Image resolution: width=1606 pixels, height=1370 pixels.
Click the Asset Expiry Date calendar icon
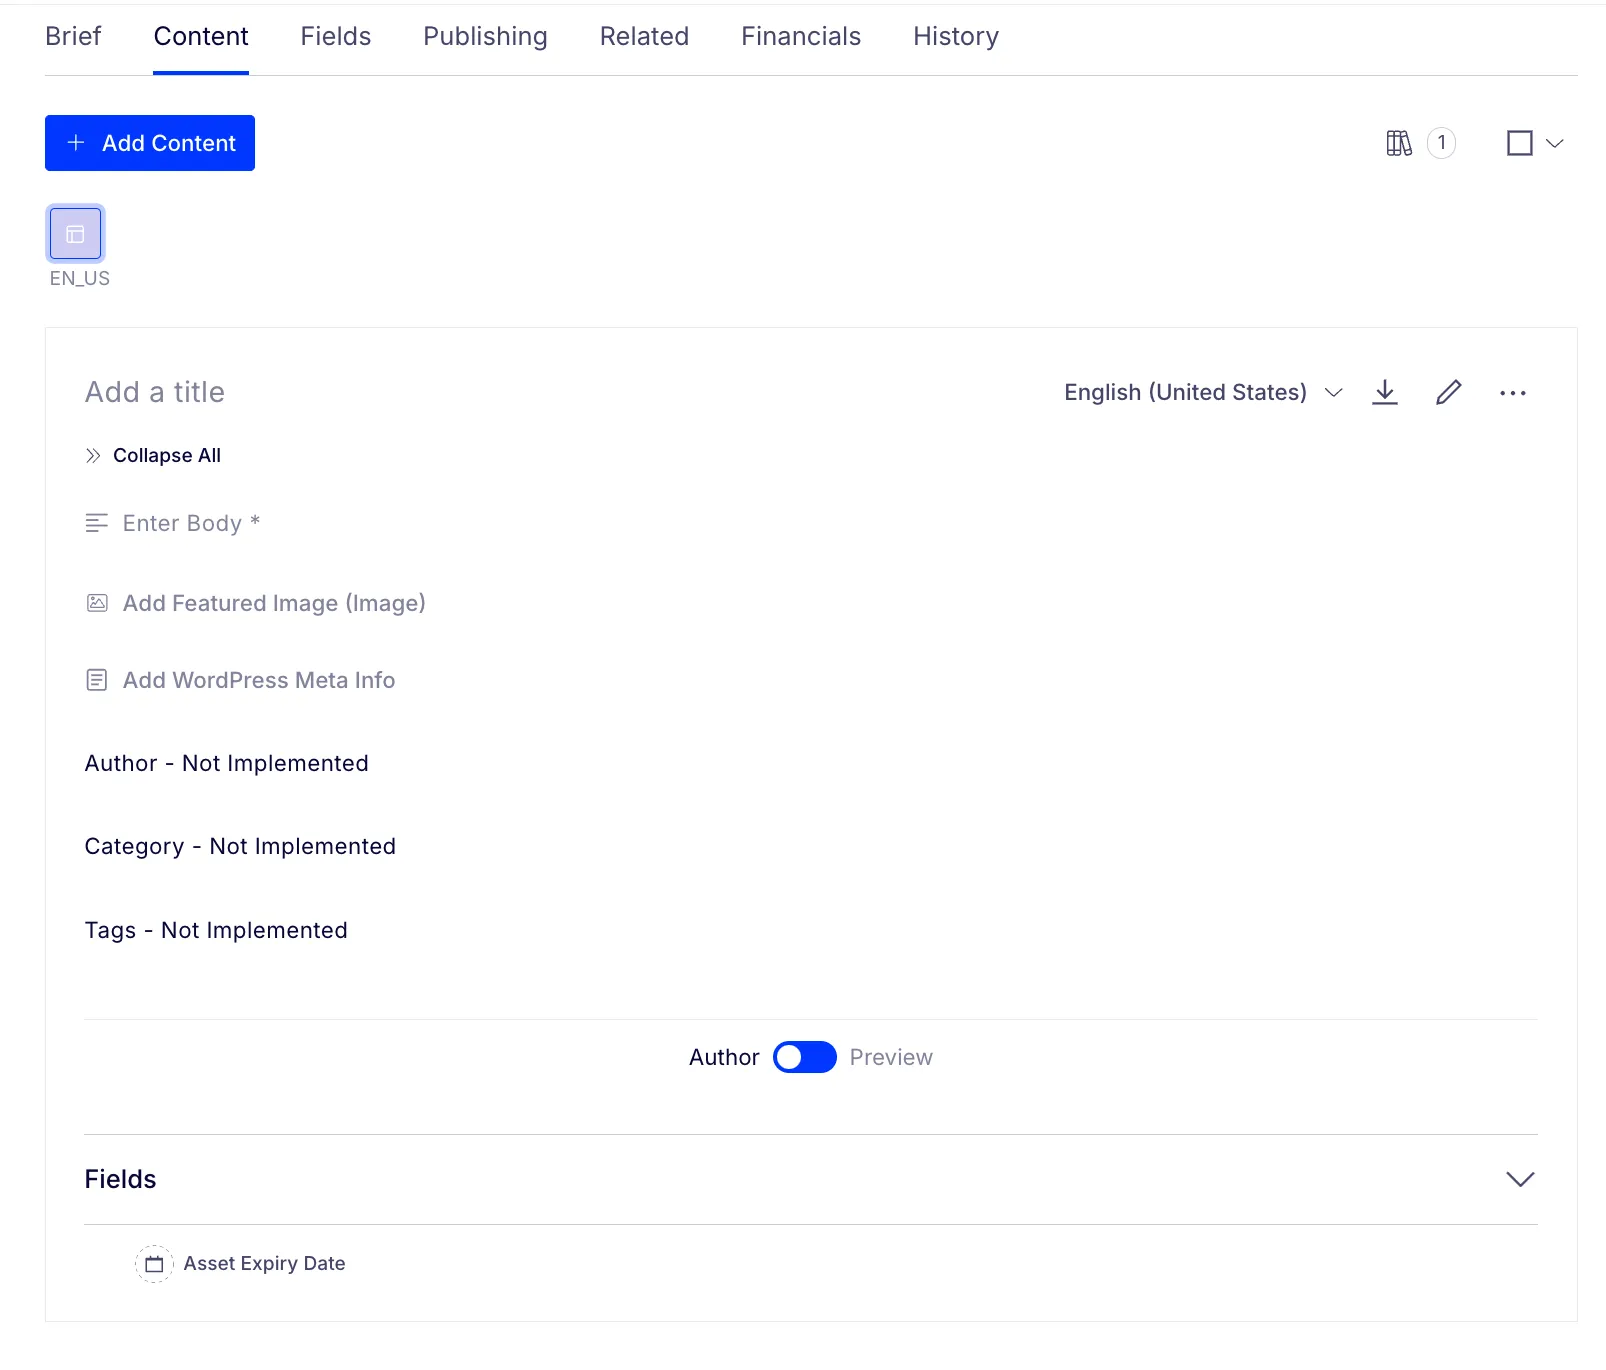coord(154,1264)
